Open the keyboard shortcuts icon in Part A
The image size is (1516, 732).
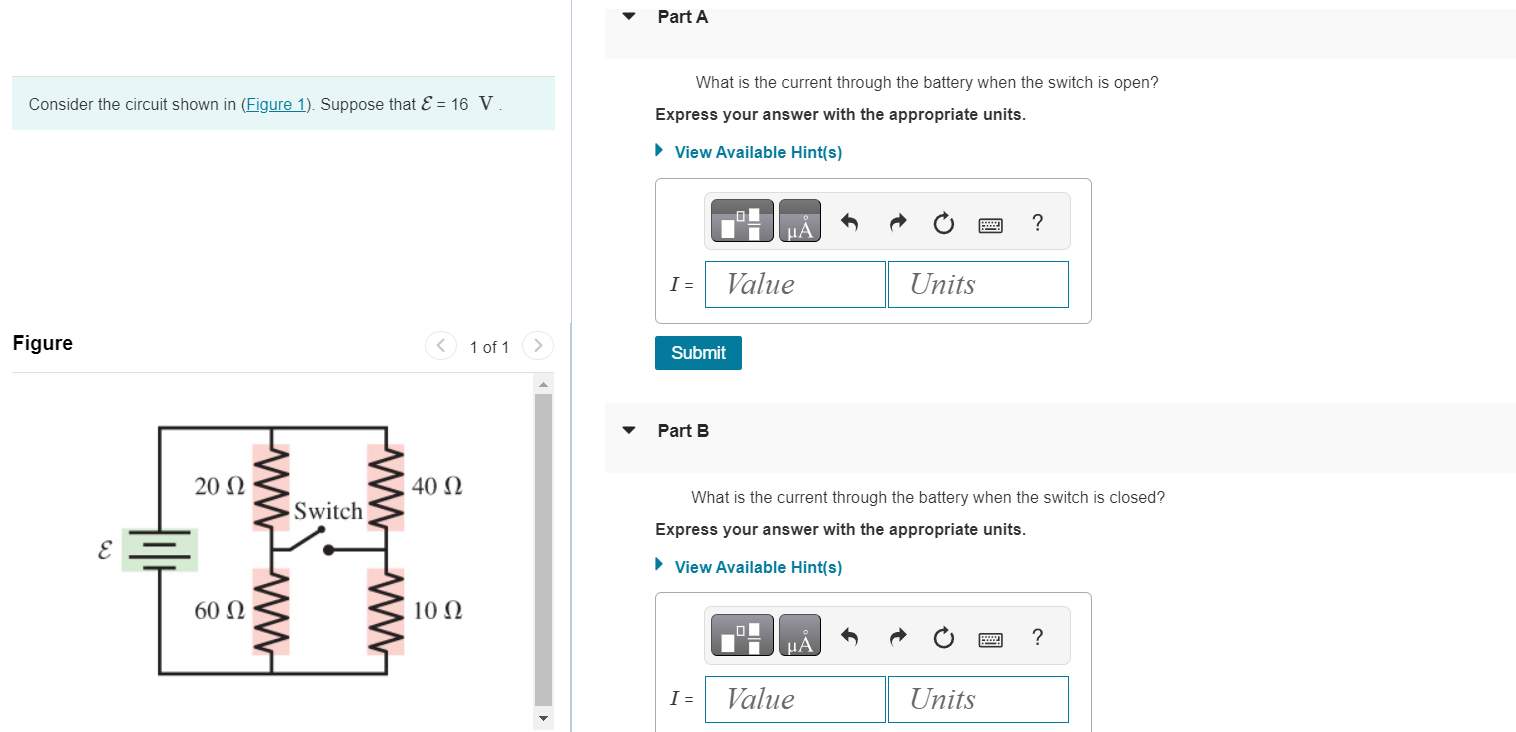tap(990, 224)
